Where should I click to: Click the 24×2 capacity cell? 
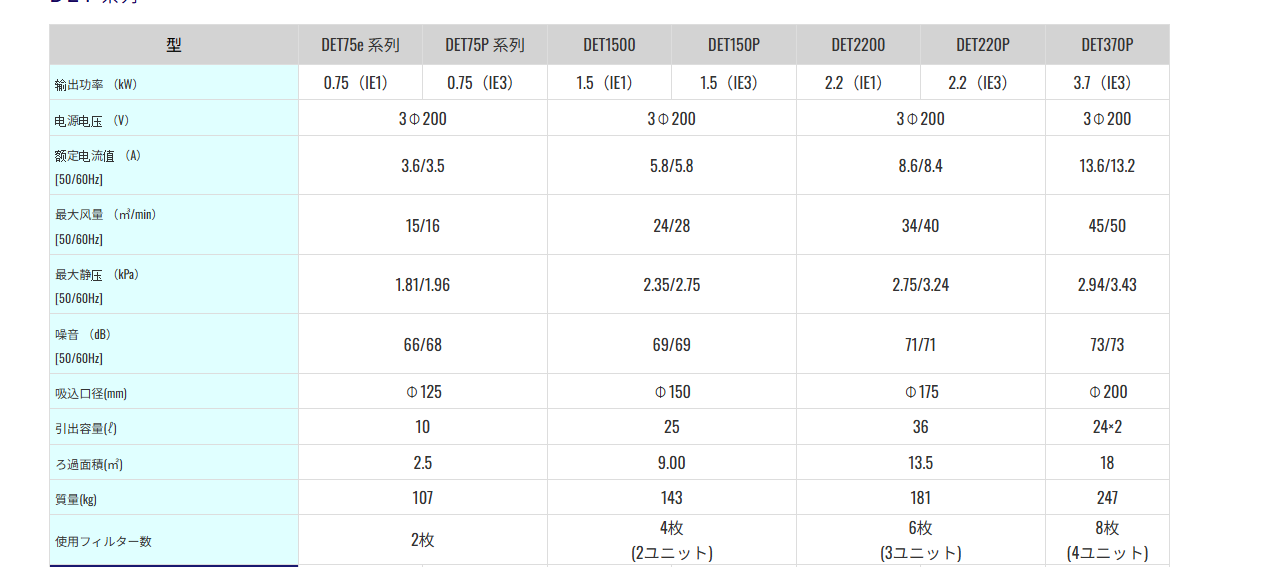click(x=1107, y=427)
